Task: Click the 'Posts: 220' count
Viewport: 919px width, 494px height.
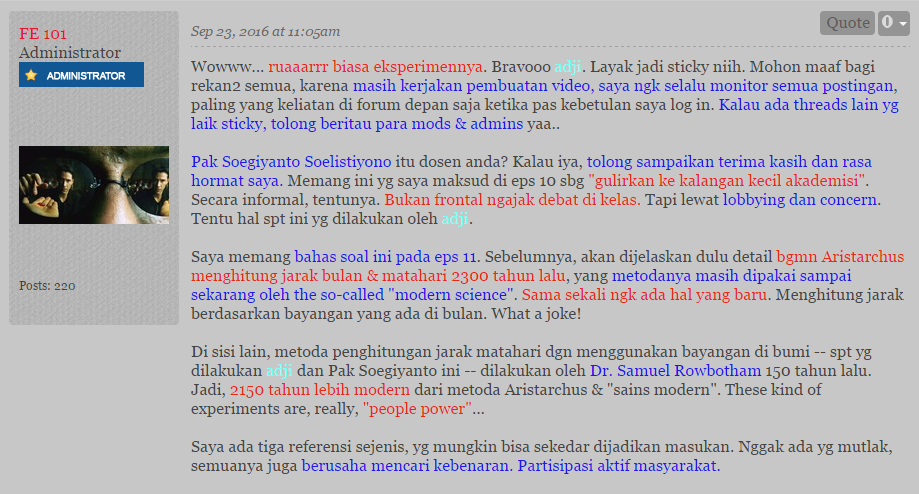Action: point(47,286)
